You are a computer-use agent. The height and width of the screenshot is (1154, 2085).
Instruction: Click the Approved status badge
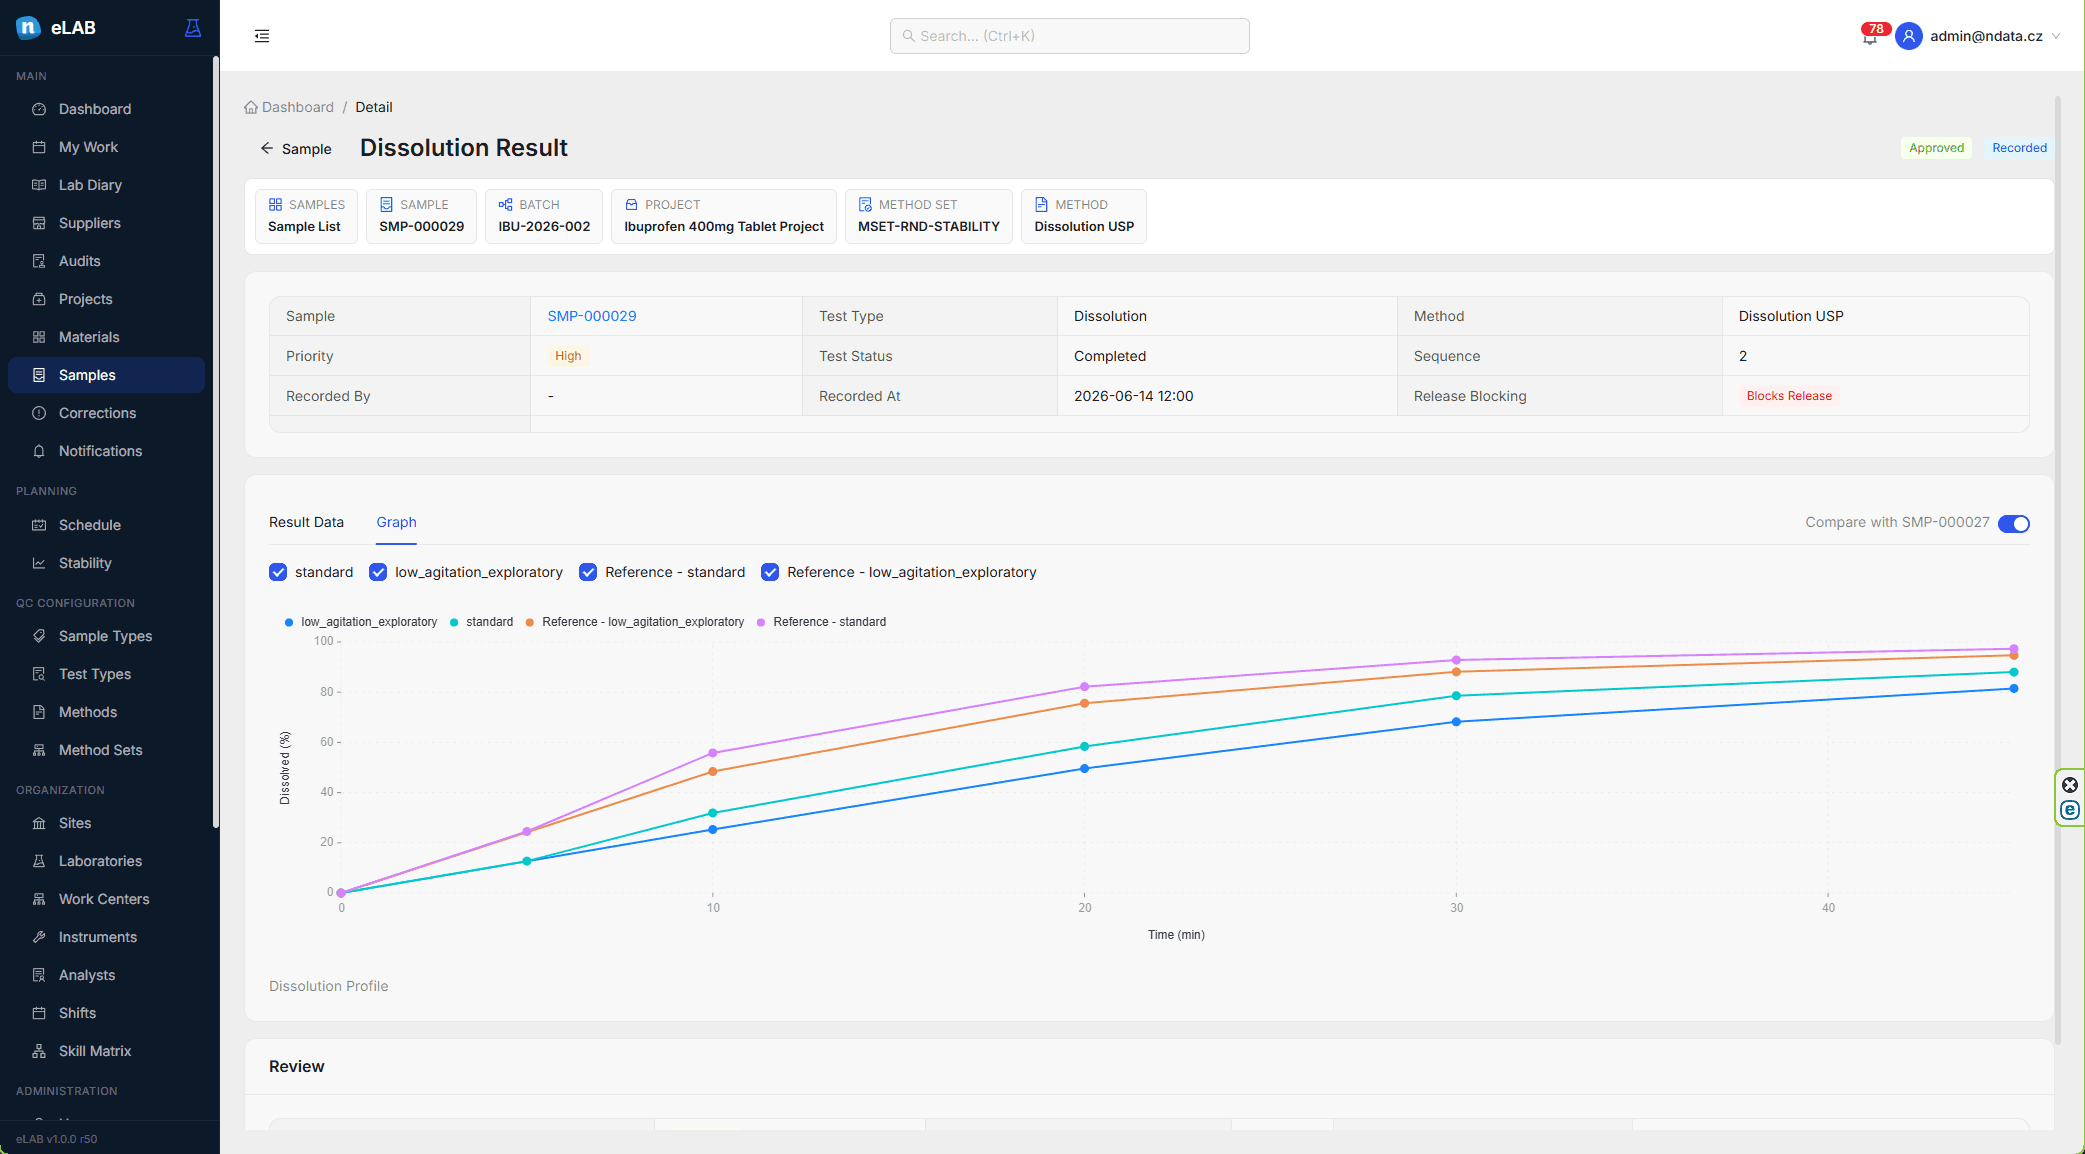[x=1936, y=148]
